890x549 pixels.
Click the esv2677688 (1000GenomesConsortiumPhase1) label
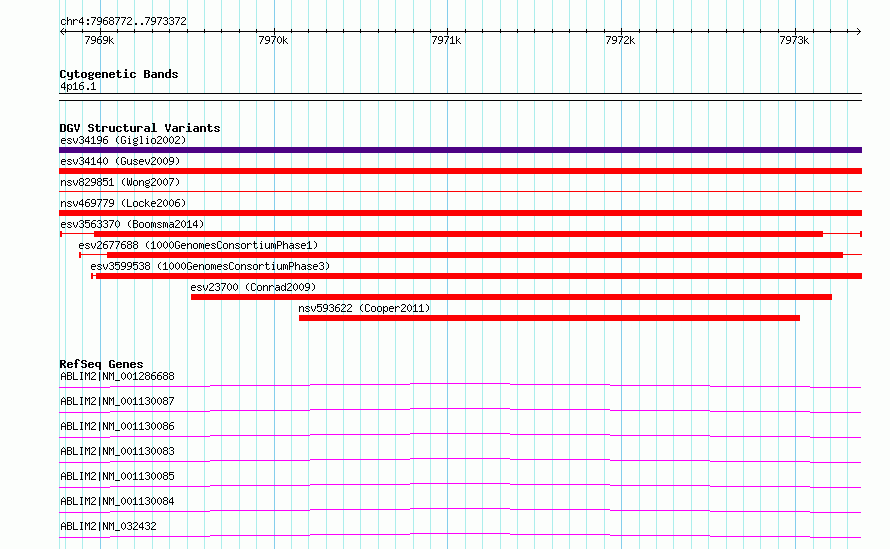(x=198, y=245)
